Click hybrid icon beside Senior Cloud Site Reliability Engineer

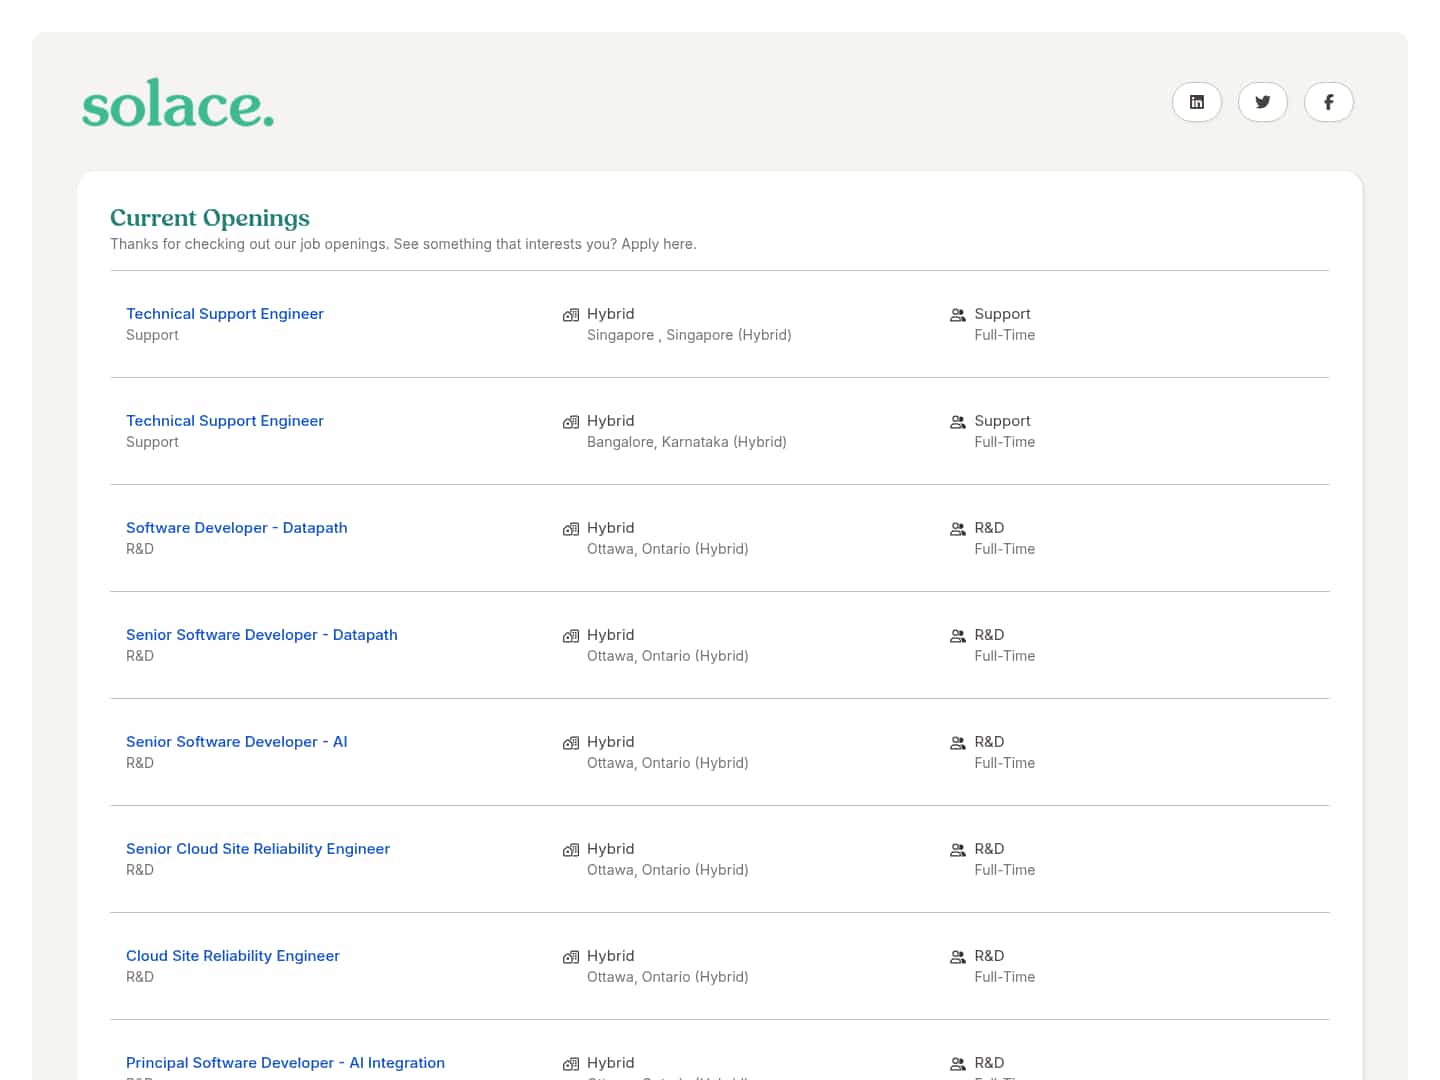pos(571,850)
